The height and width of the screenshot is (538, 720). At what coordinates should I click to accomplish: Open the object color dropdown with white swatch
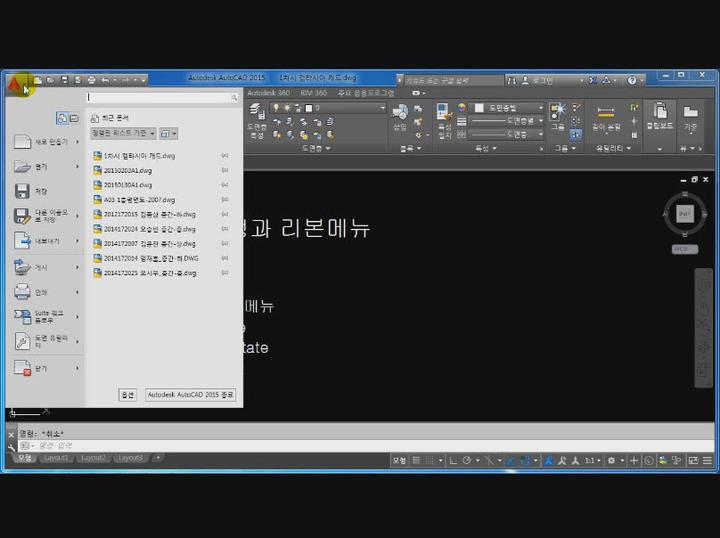(508, 108)
